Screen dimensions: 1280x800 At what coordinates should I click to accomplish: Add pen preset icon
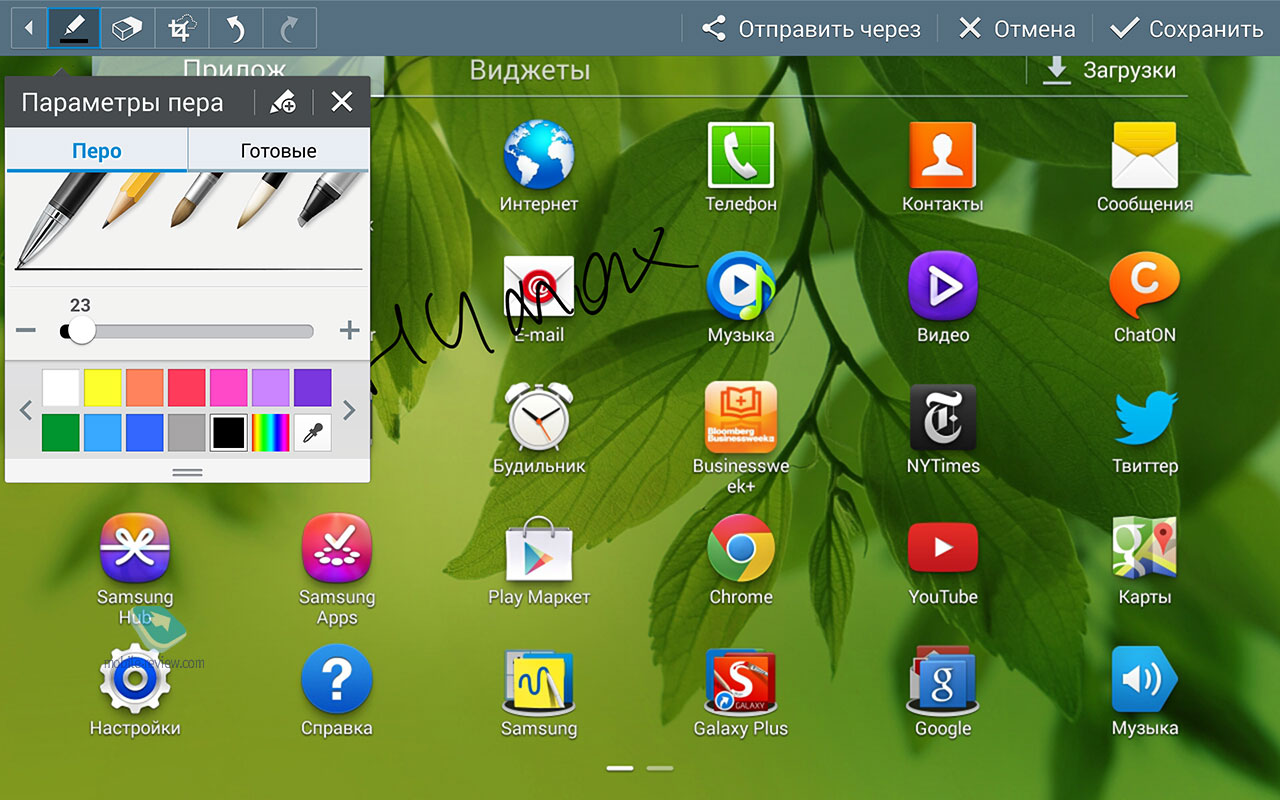(x=283, y=102)
